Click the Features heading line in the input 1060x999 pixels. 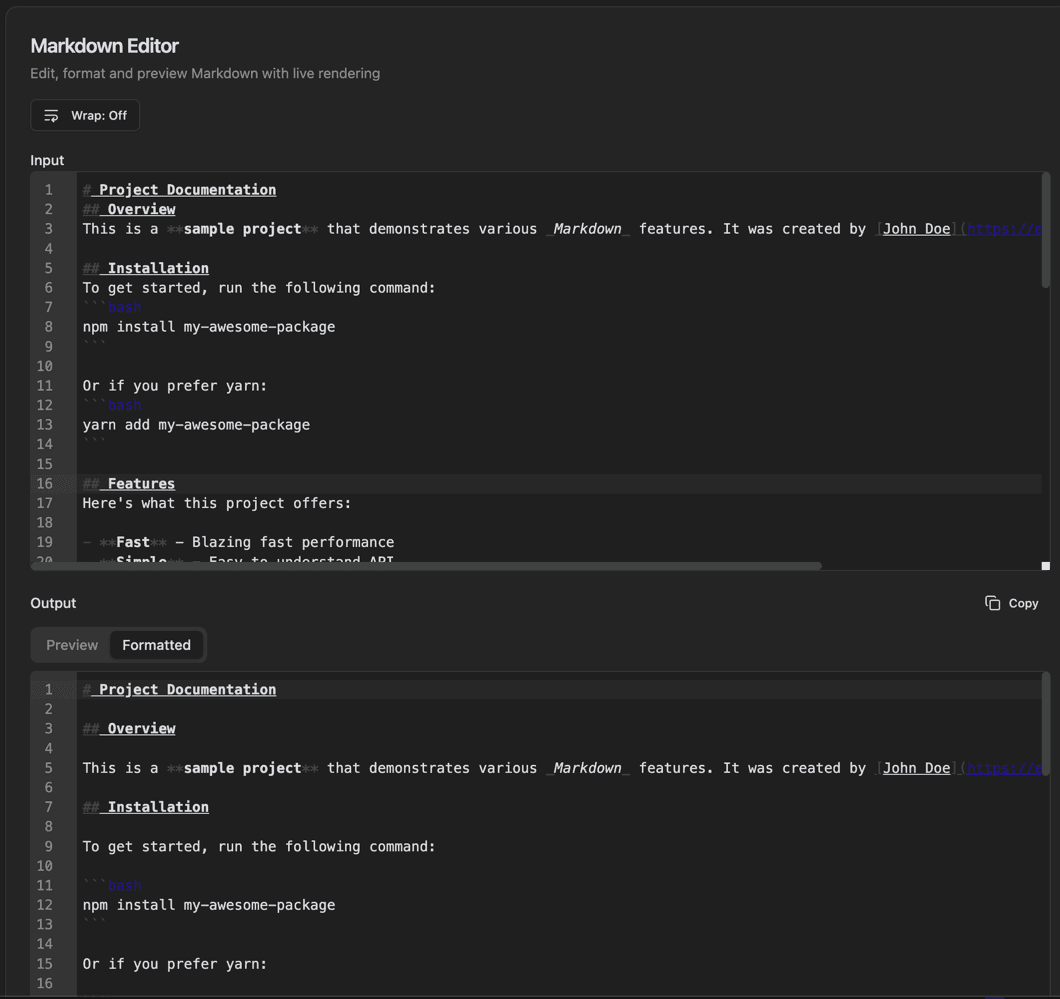tap(130, 483)
